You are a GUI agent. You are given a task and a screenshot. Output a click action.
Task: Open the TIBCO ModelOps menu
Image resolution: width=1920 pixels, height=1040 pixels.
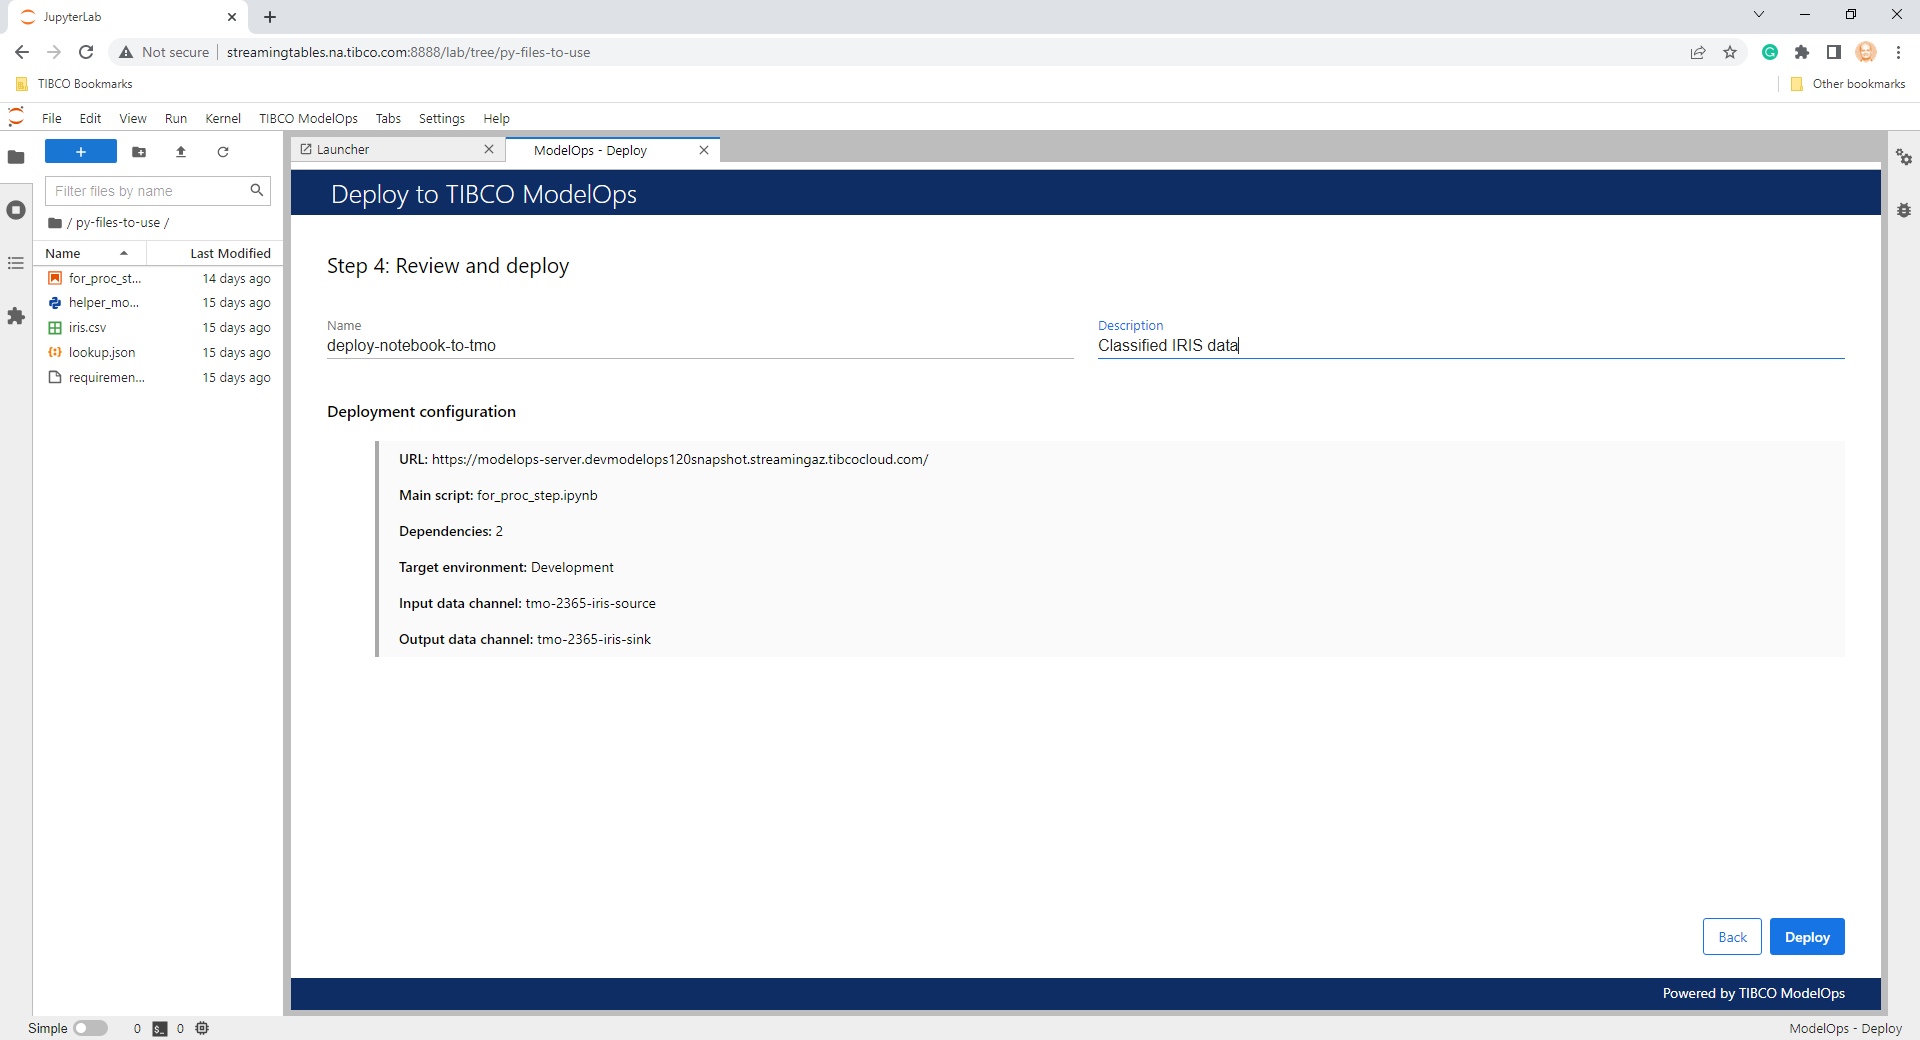pos(308,118)
